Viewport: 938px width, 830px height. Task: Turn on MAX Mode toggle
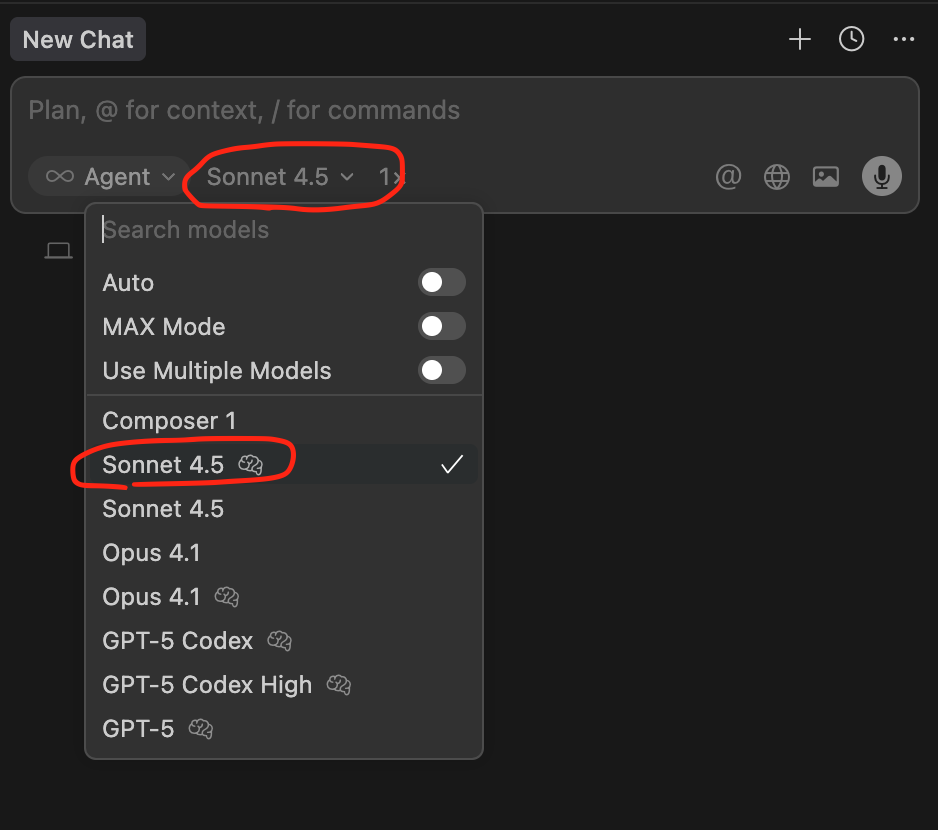[441, 327]
